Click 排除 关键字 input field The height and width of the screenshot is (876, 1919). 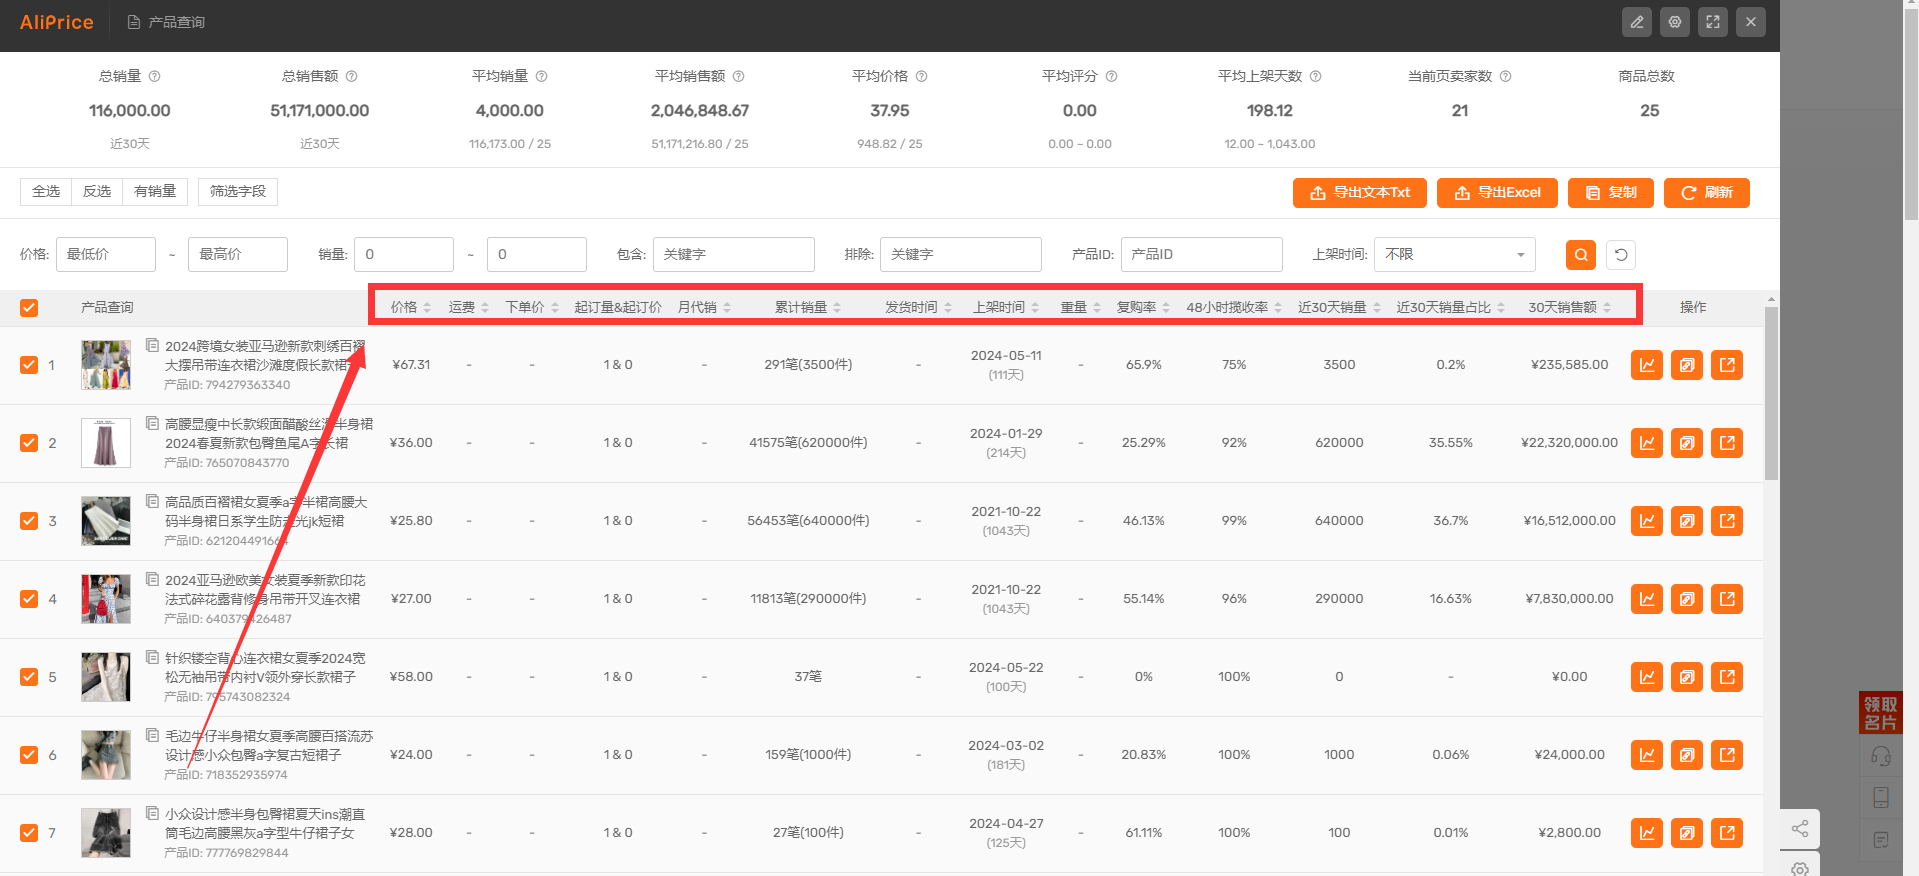point(961,255)
